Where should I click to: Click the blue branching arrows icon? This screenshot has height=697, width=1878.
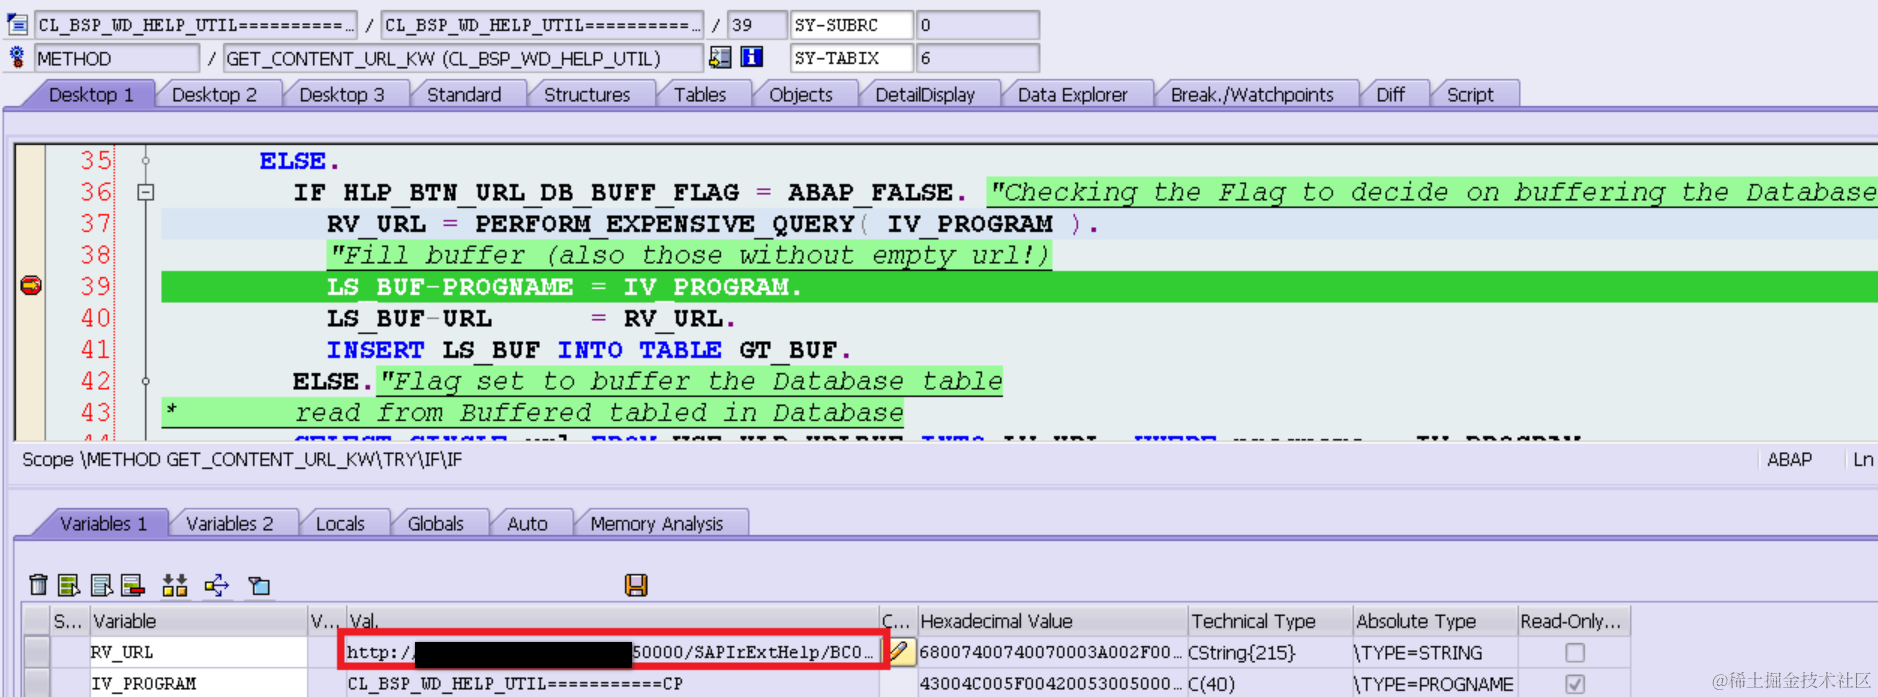[217, 585]
